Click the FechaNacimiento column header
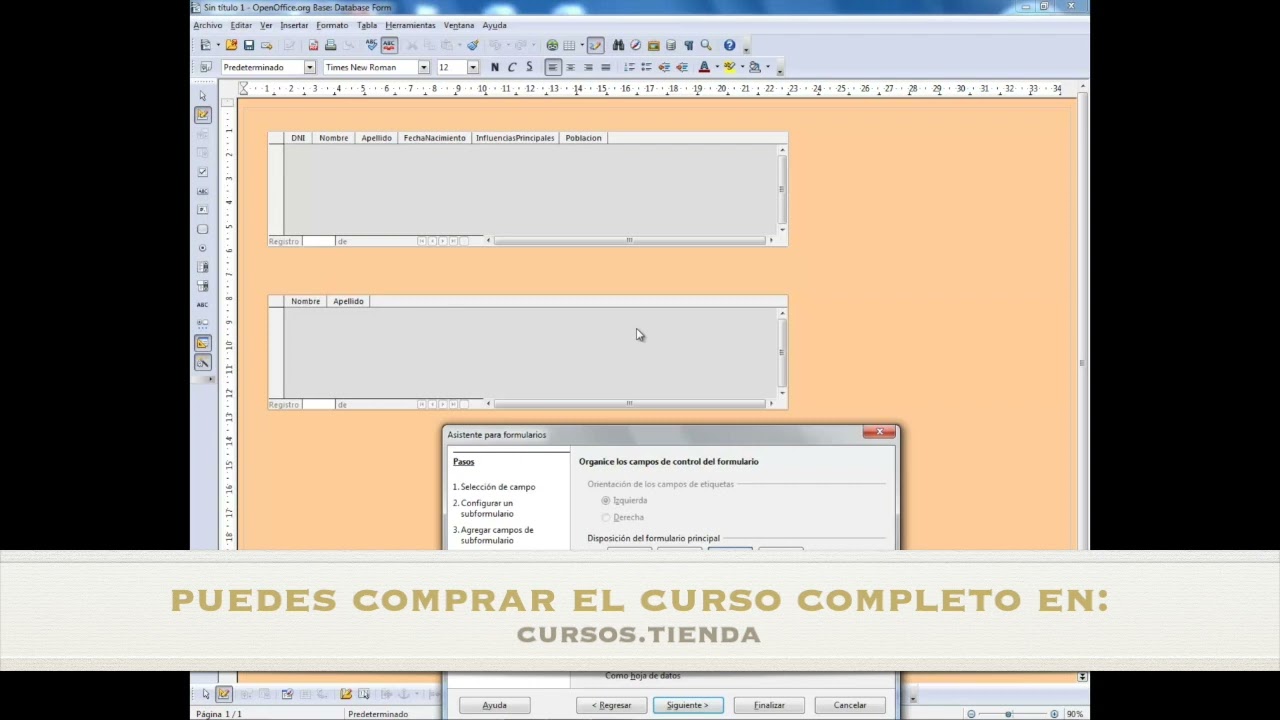This screenshot has height=720, width=1280. (x=435, y=138)
